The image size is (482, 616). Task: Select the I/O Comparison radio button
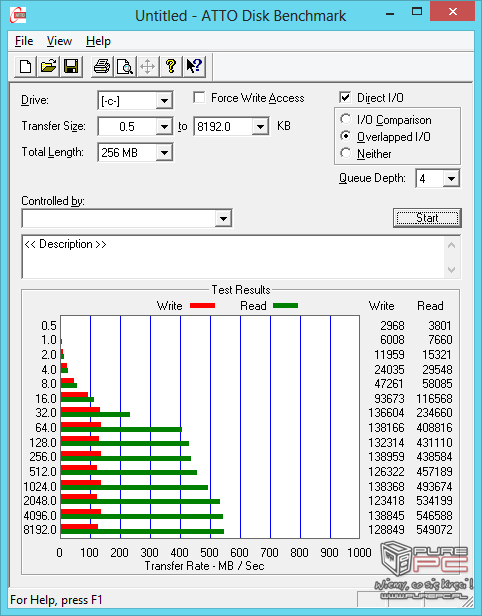[x=346, y=119]
